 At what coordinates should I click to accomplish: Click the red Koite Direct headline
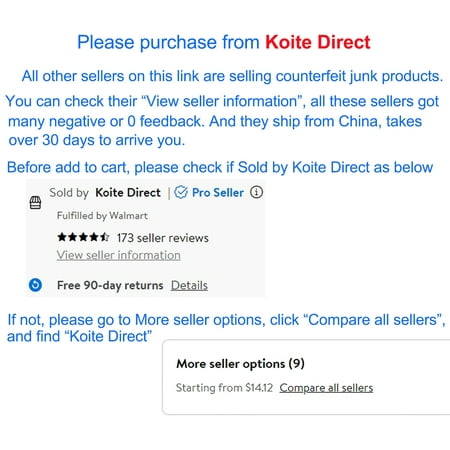318,42
